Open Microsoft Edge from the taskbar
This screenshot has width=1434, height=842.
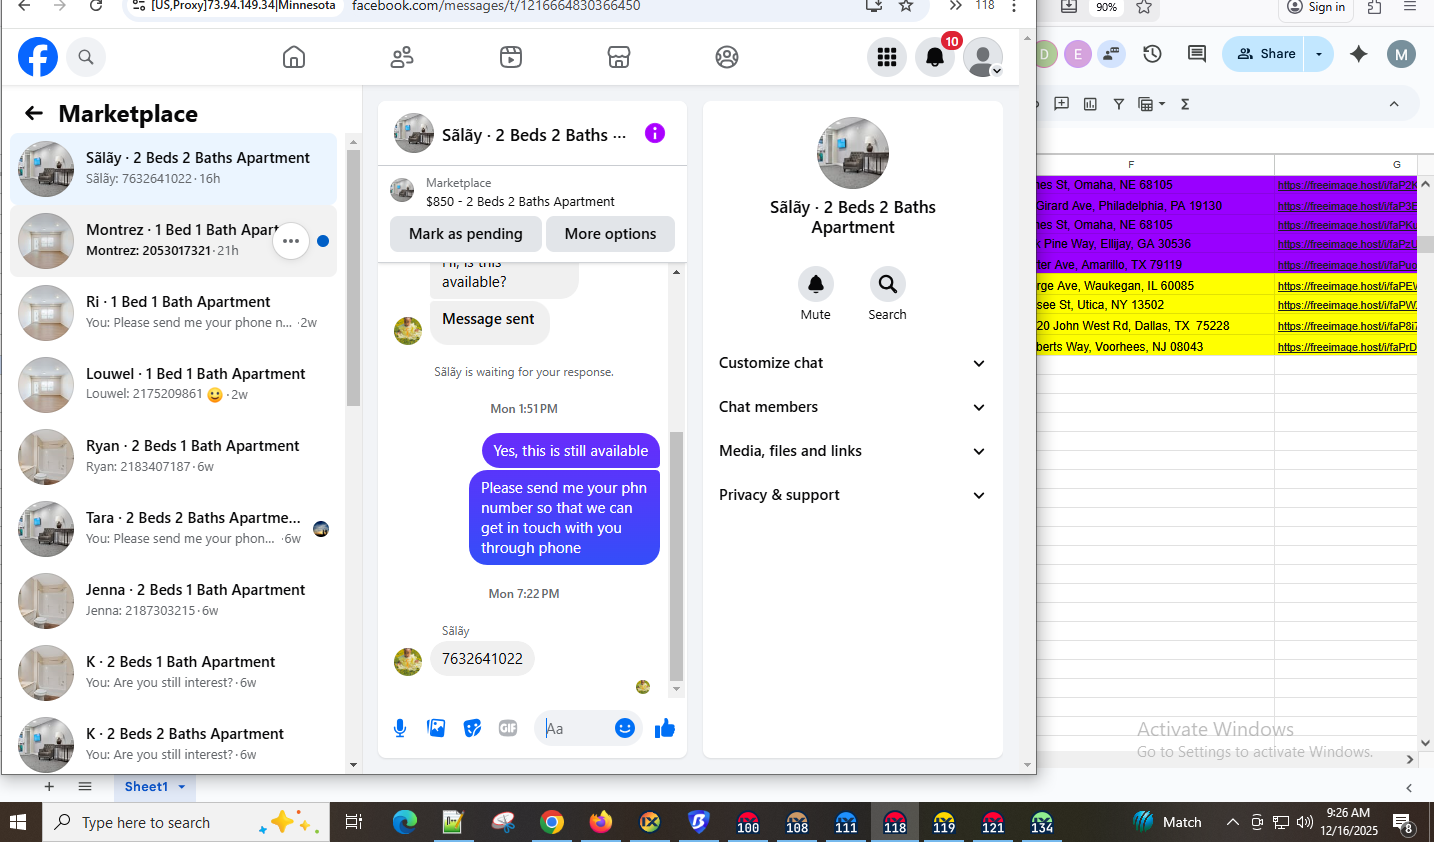click(x=404, y=822)
